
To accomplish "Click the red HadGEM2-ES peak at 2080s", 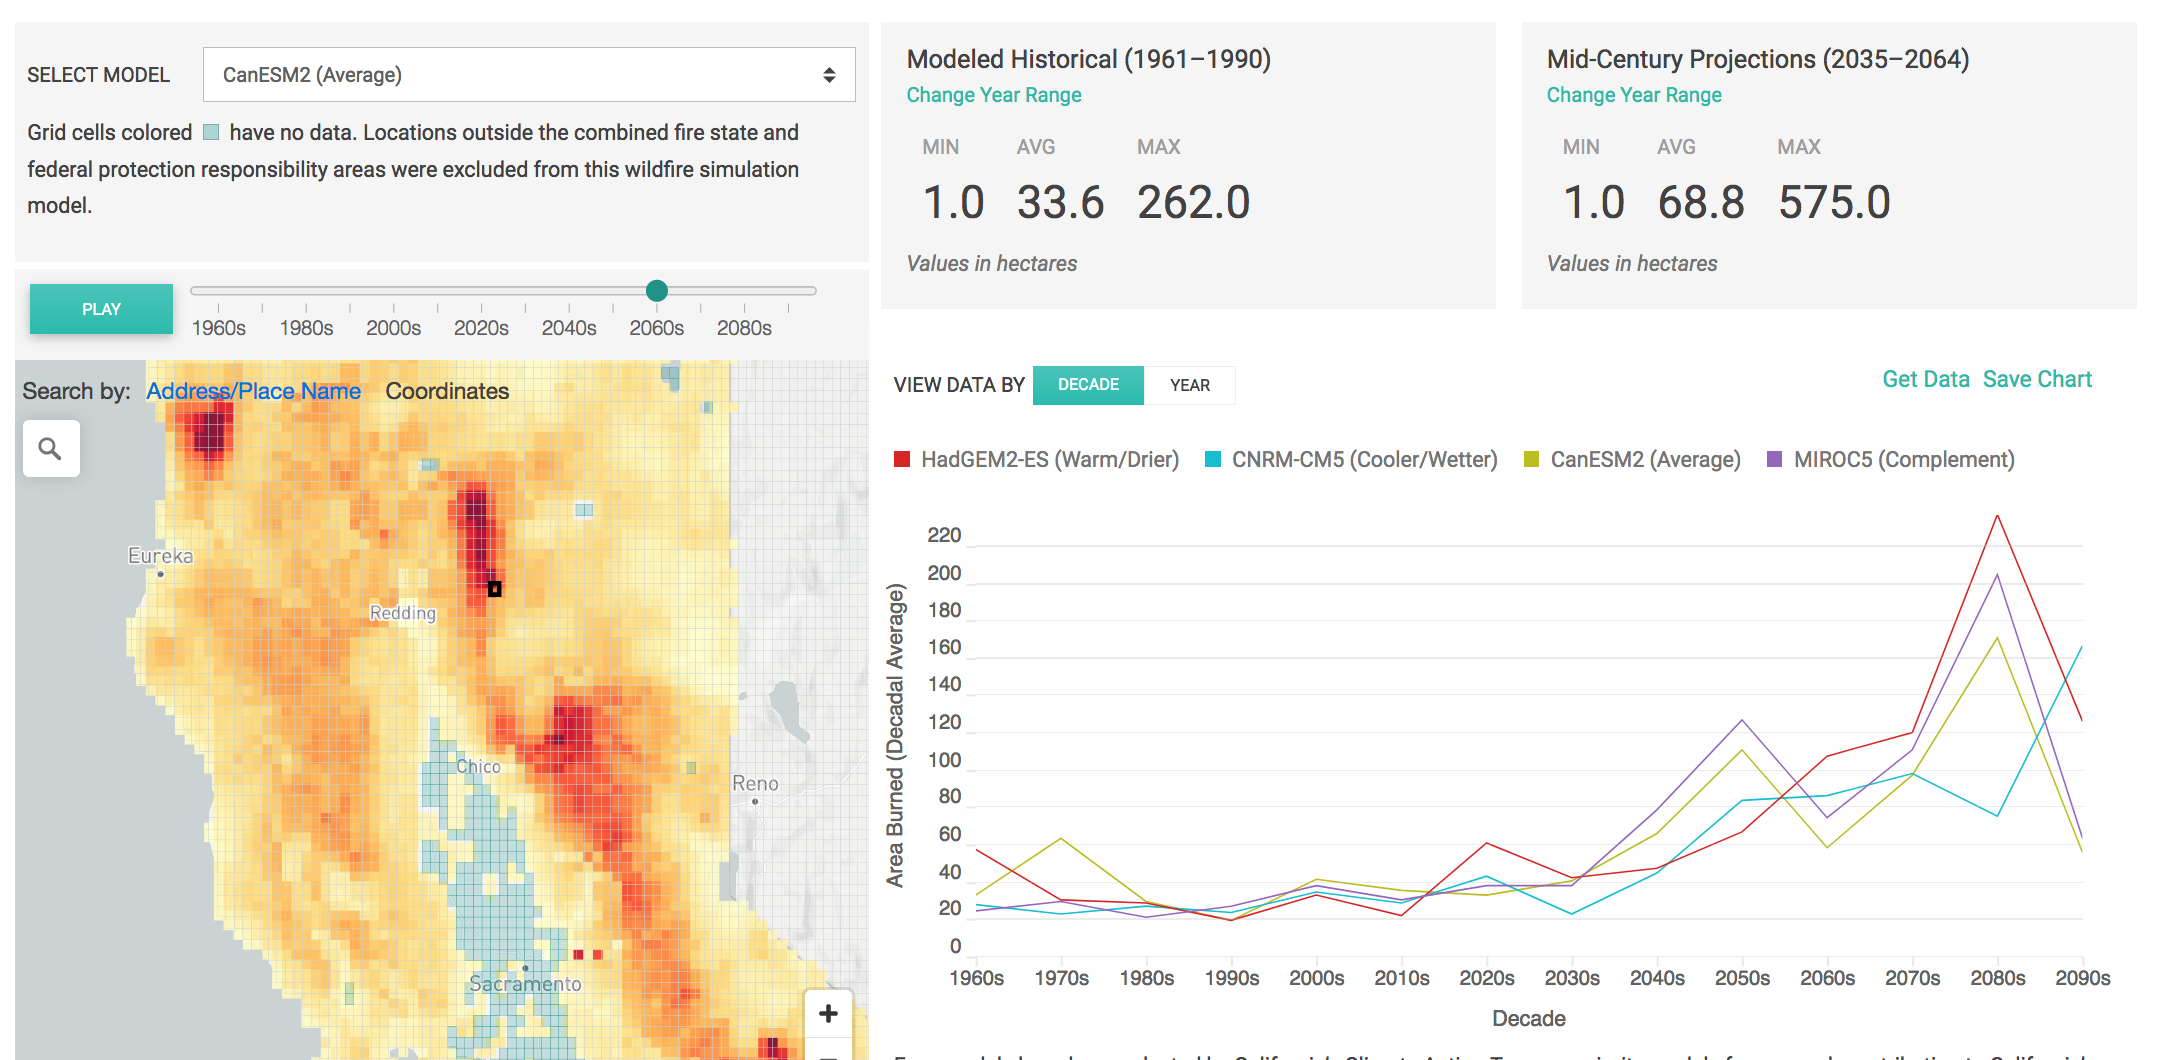I will (x=1997, y=516).
